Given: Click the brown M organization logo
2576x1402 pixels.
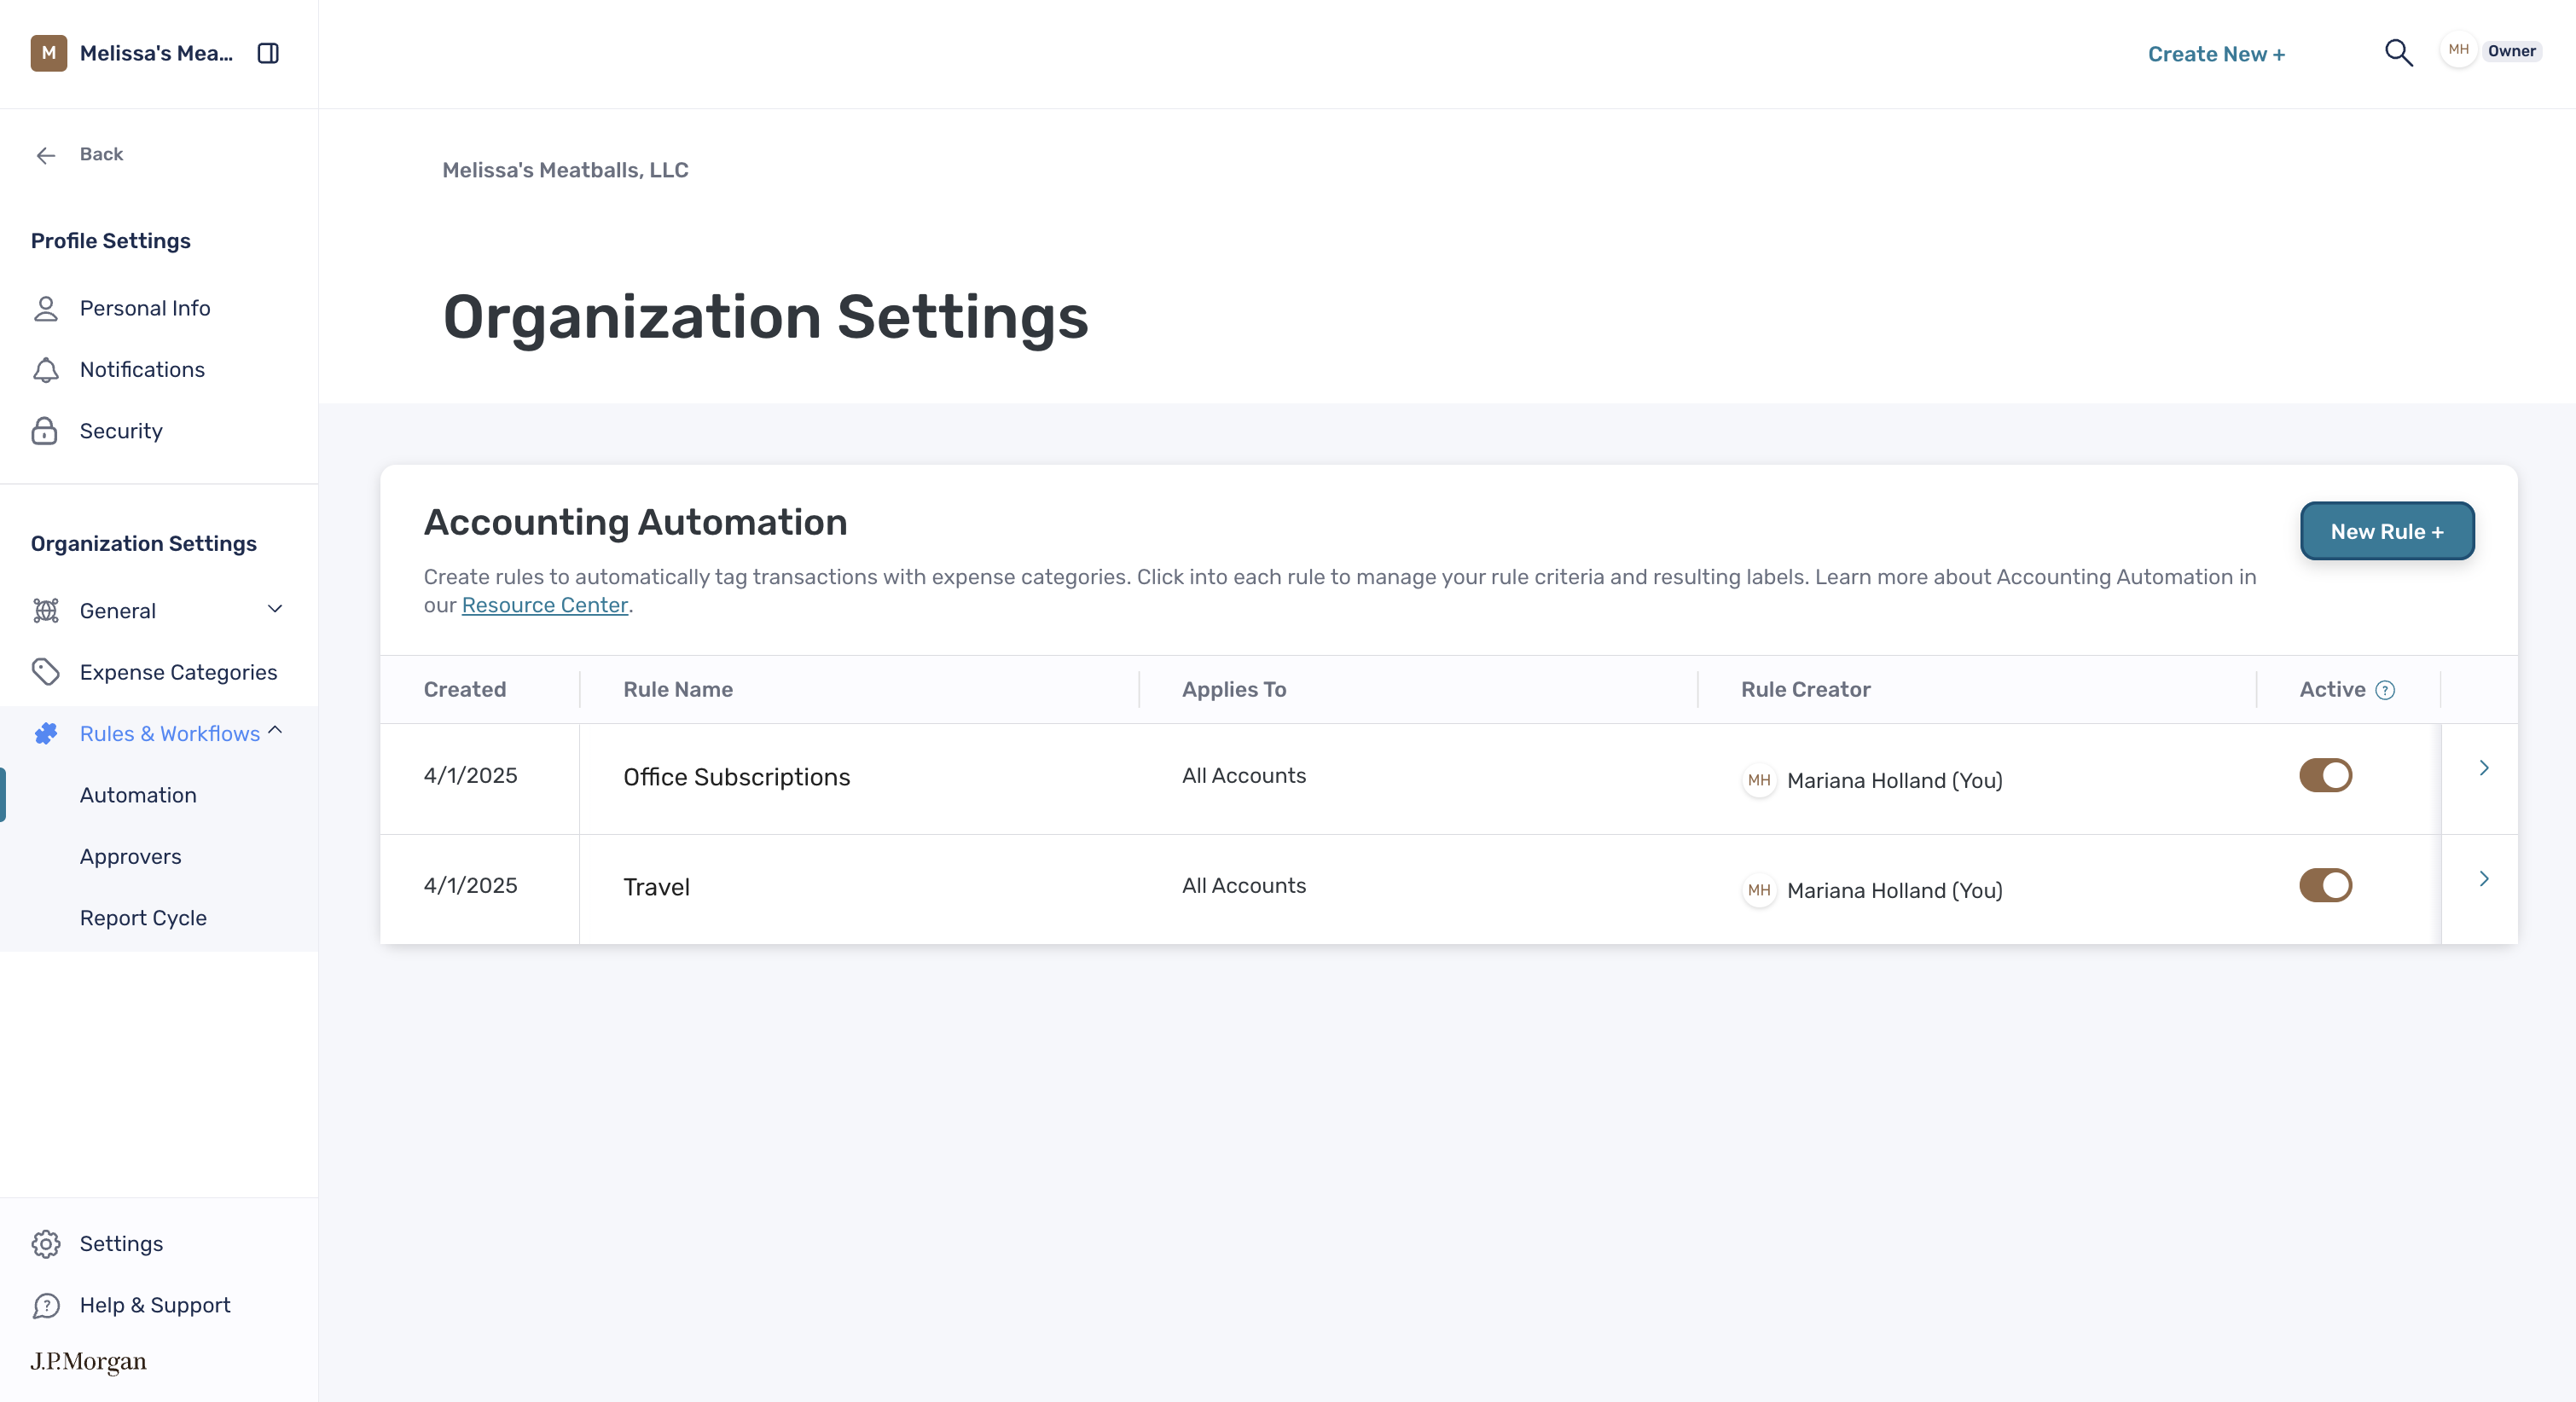Looking at the screenshot, I should click(48, 53).
